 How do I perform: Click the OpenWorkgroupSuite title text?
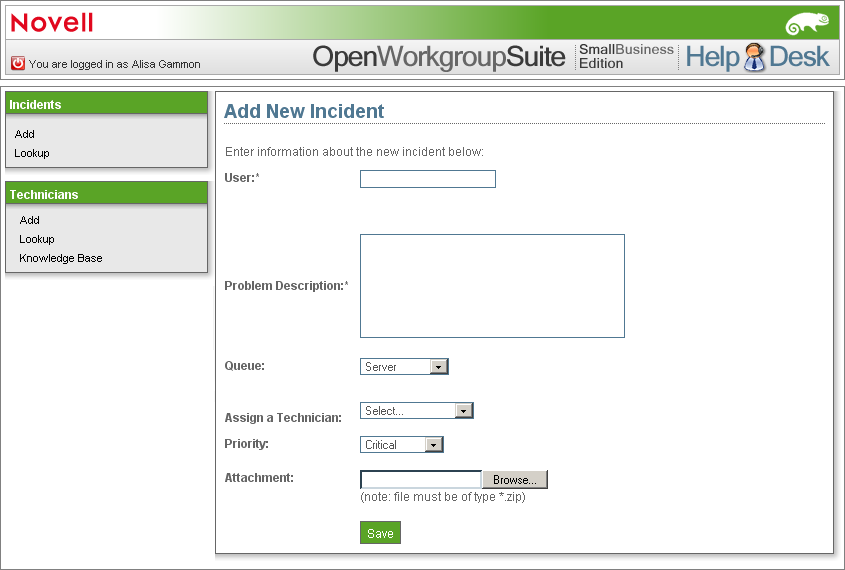439,57
